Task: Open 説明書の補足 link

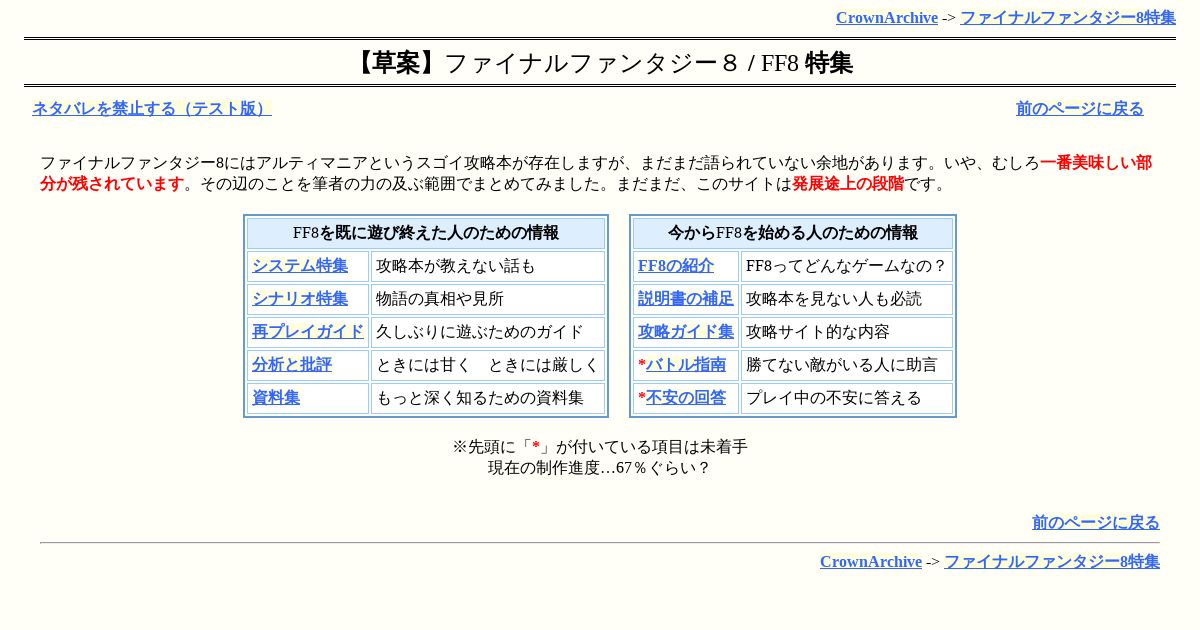Action: (686, 299)
